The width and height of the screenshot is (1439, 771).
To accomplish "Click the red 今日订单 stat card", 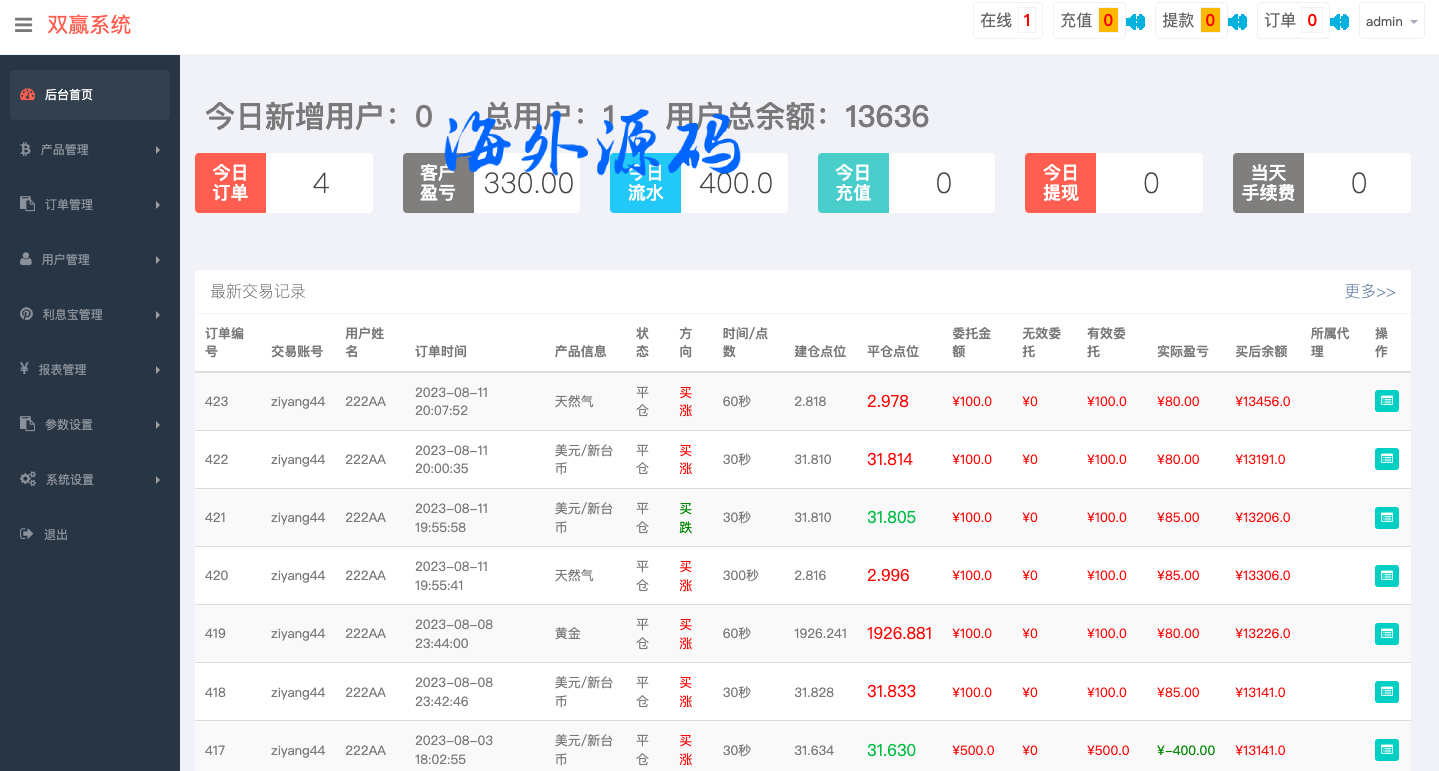I will click(x=230, y=183).
